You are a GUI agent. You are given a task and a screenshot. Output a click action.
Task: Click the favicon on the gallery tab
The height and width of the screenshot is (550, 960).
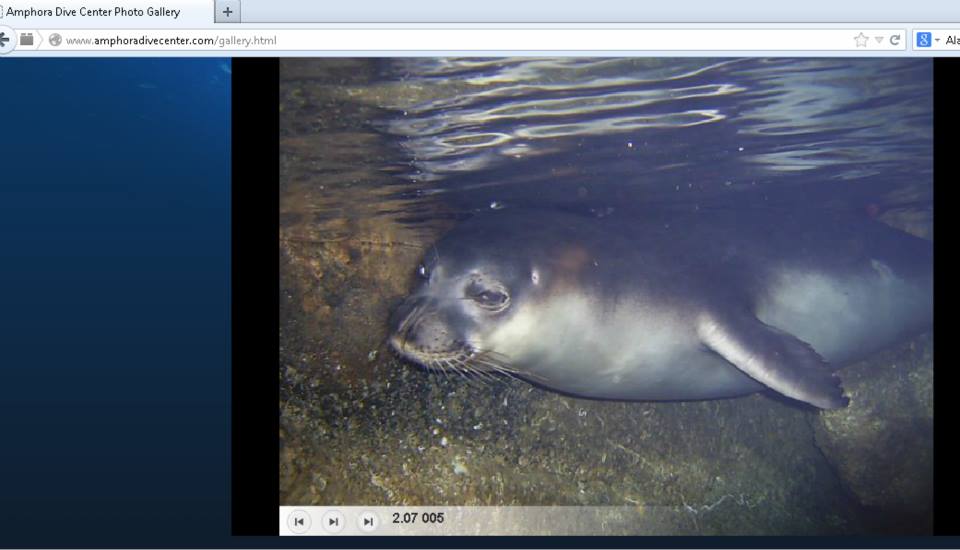[x=2, y=12]
